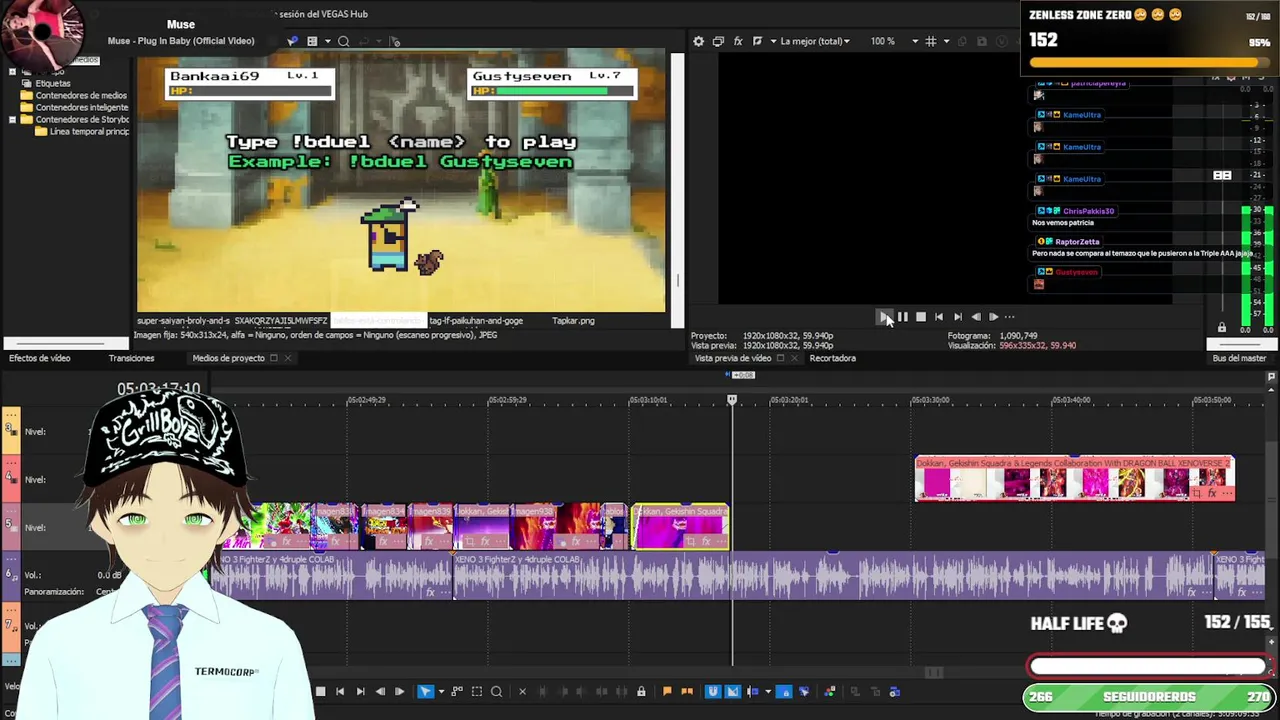
Task: Switch to Recortadora tab
Action: point(832,358)
